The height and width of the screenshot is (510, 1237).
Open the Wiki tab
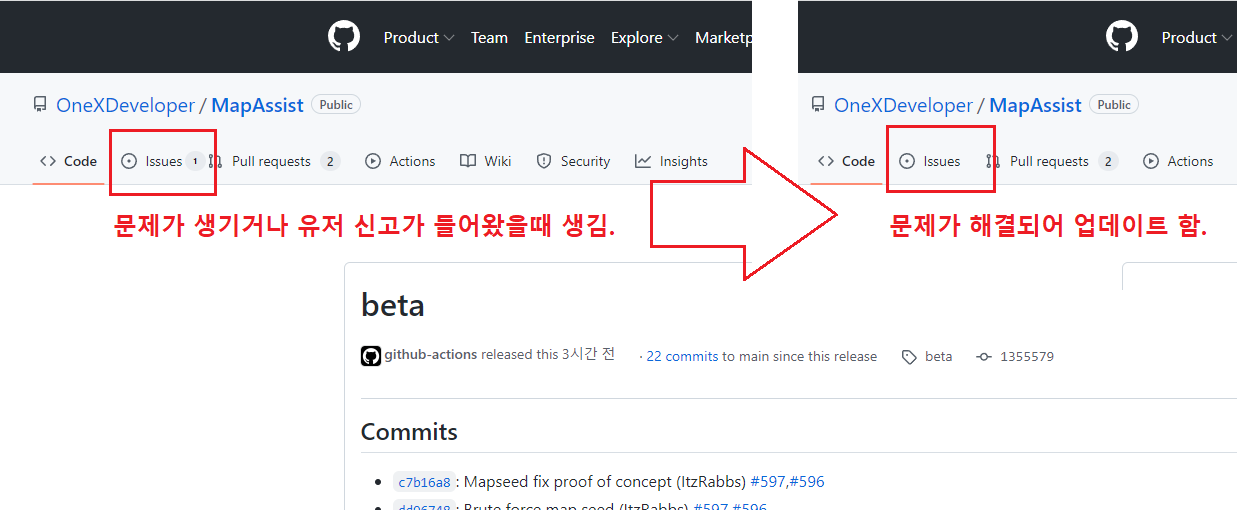pyautogui.click(x=485, y=161)
